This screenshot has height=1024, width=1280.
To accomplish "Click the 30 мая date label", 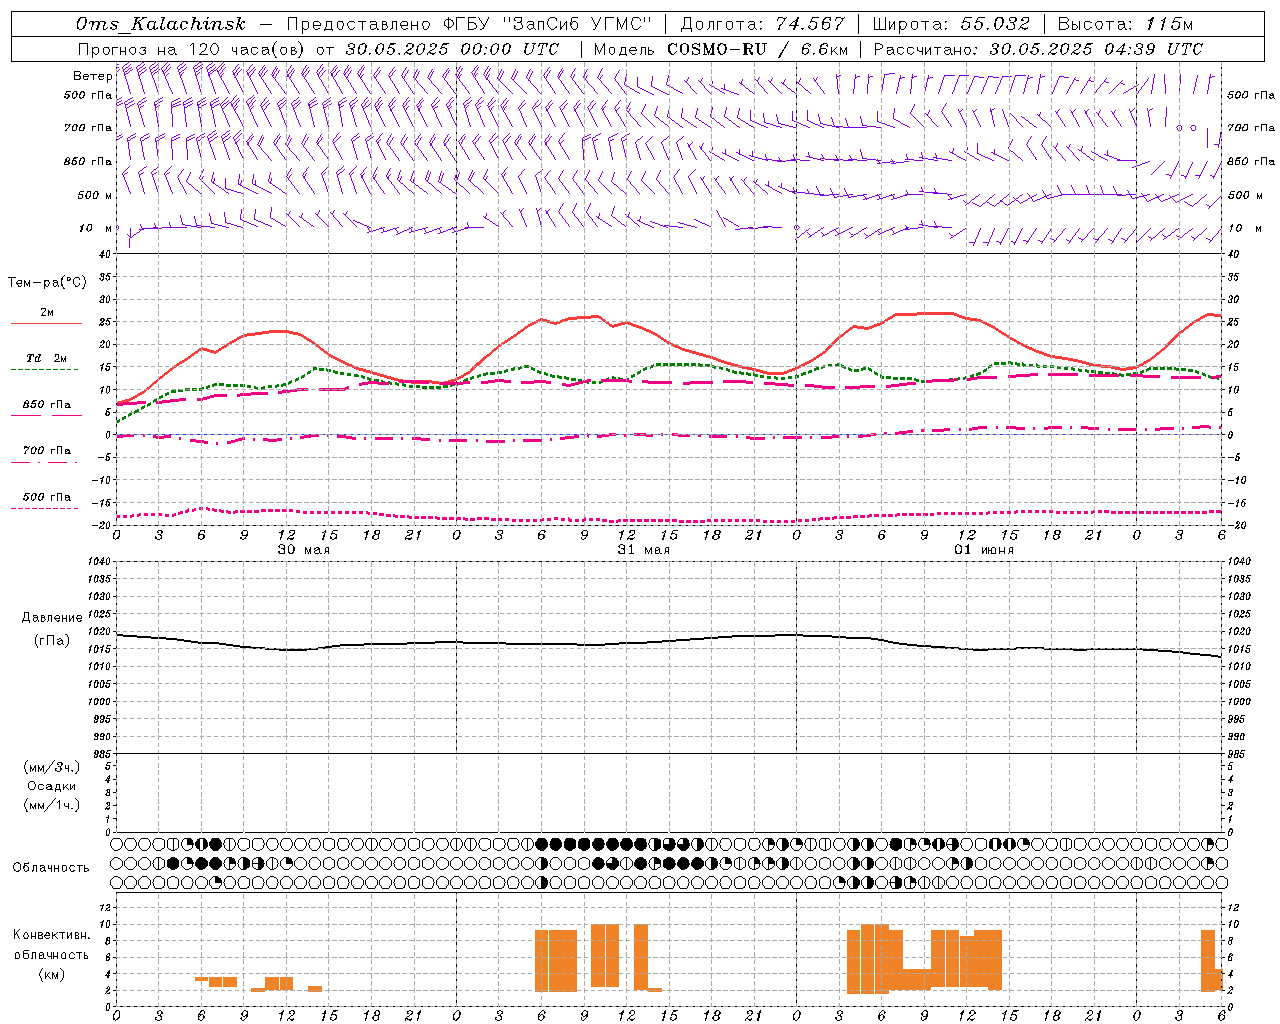I will 303,550.
